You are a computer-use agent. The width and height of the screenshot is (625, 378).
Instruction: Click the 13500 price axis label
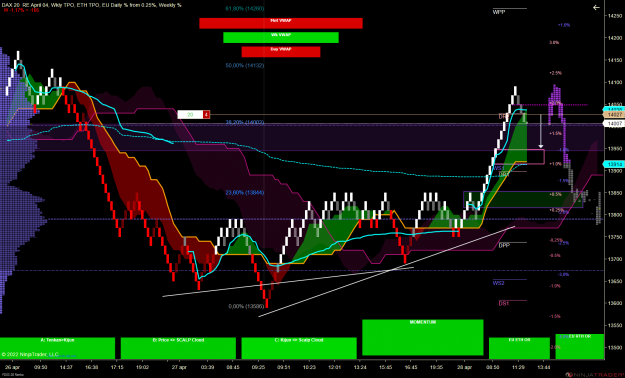[614, 347]
